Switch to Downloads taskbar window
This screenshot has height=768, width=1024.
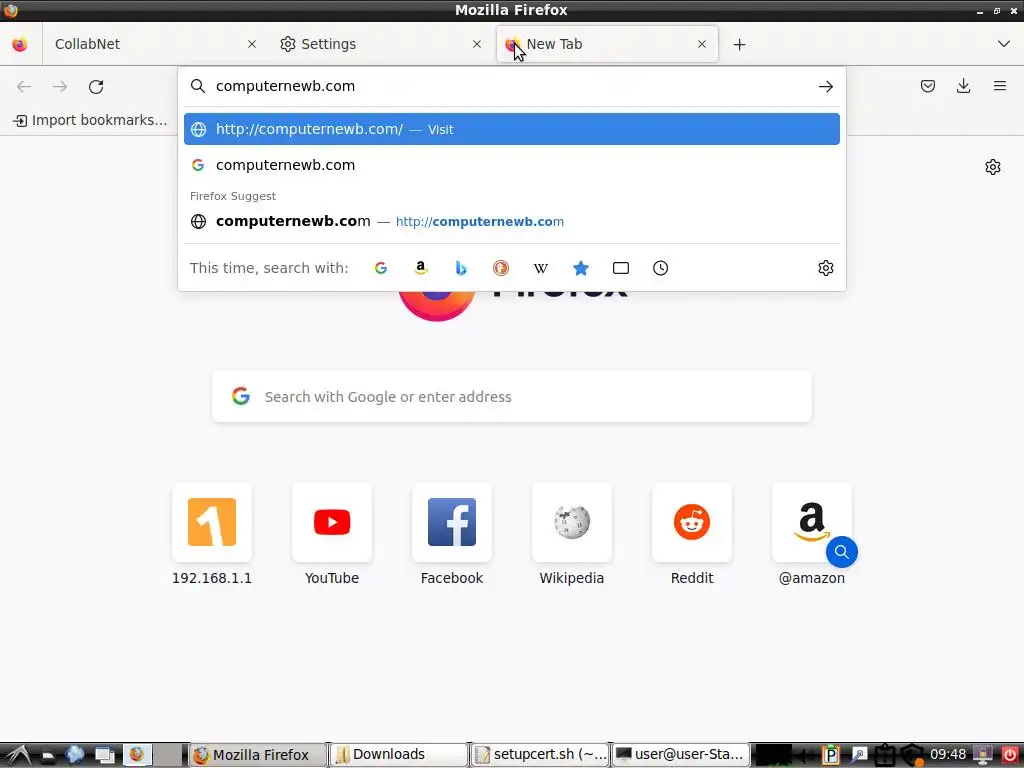pyautogui.click(x=398, y=755)
